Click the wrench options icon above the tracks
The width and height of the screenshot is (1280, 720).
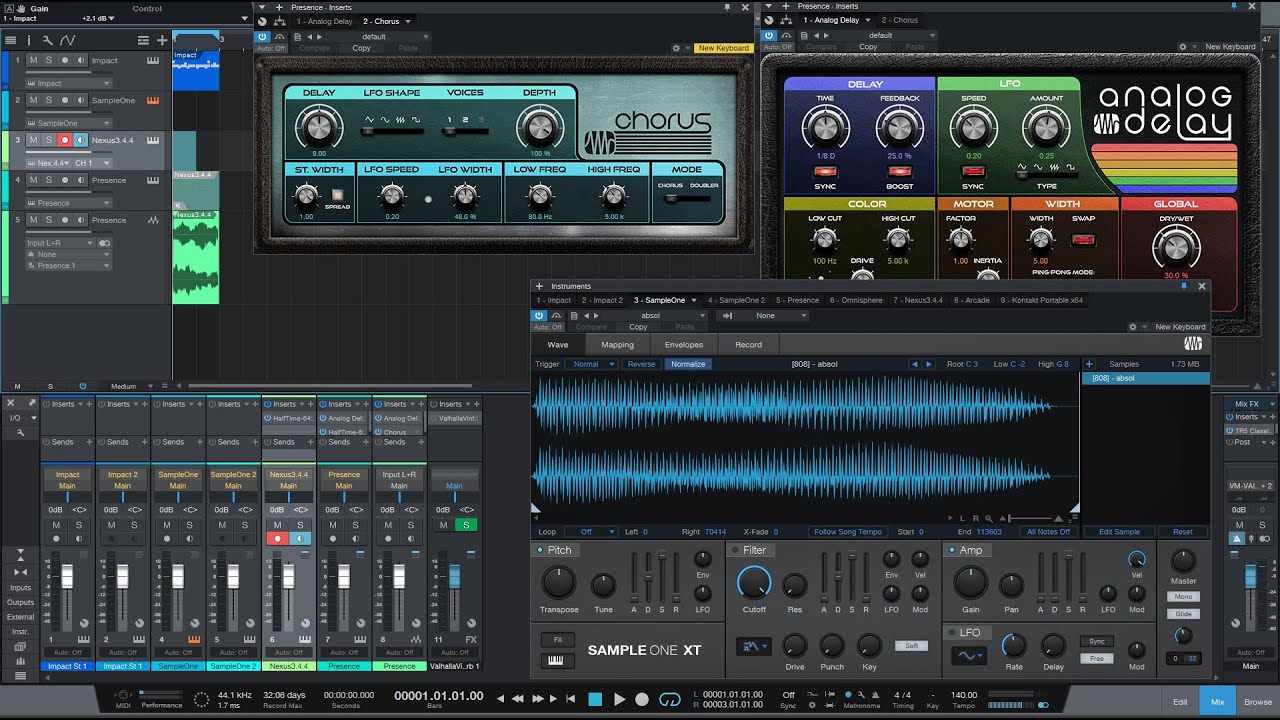pyautogui.click(x=47, y=40)
